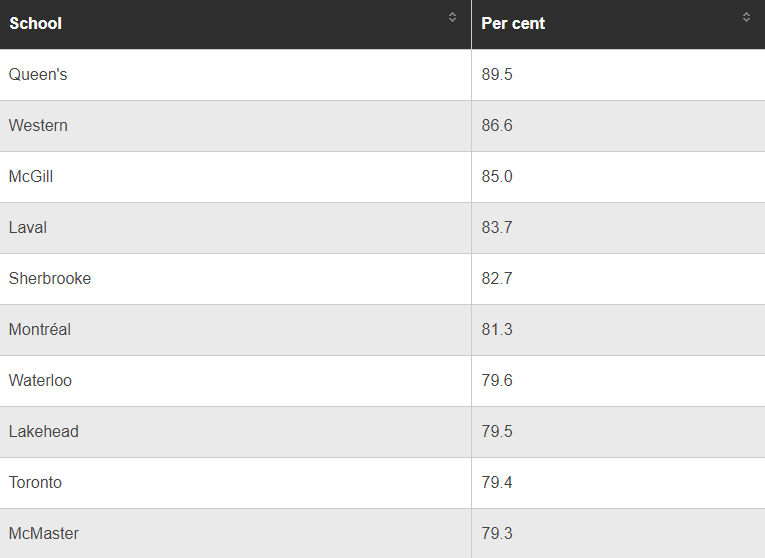Click the School column sort icon

tap(452, 17)
